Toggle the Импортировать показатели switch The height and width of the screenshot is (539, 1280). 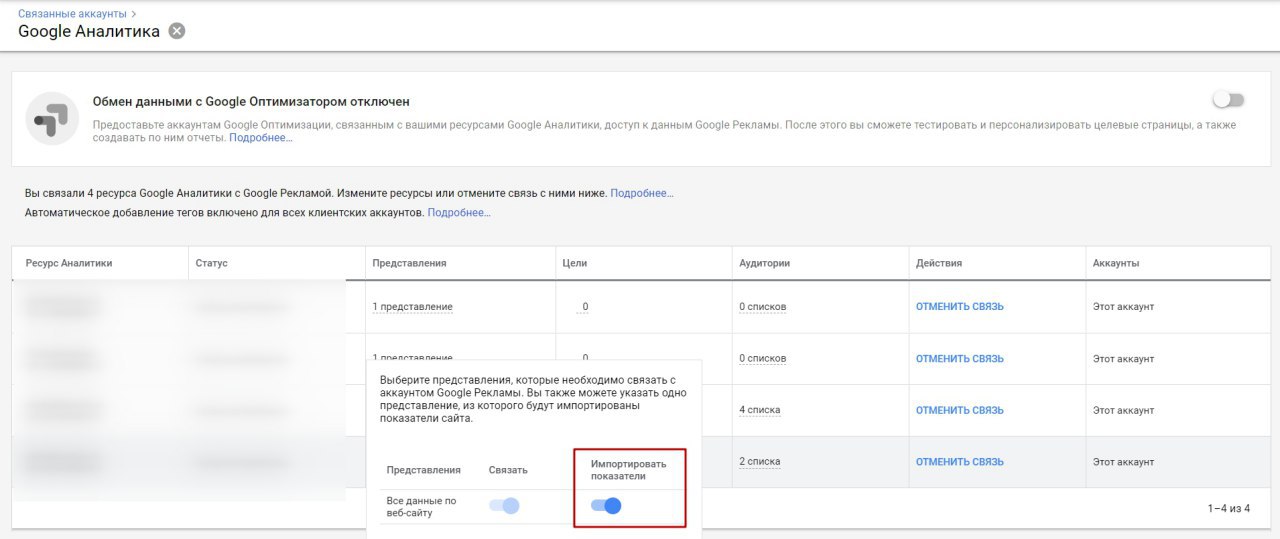point(606,506)
